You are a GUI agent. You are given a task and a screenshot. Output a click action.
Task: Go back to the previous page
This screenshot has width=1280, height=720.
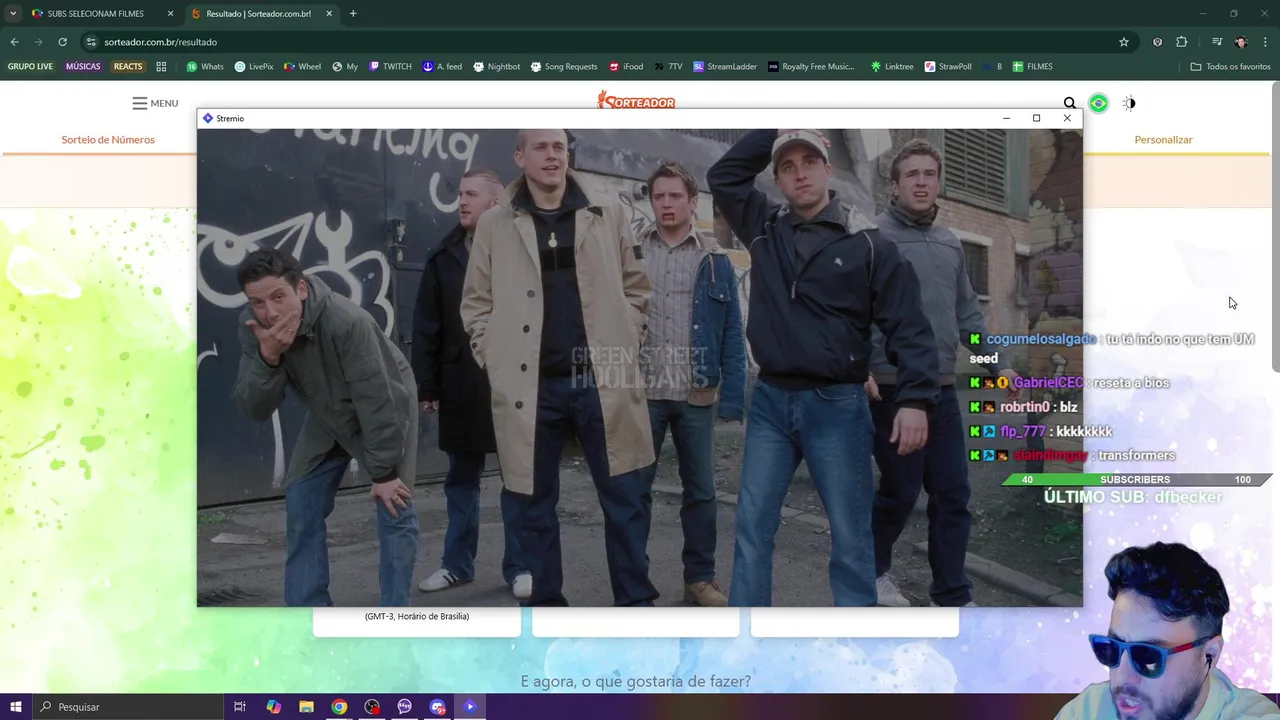[14, 42]
